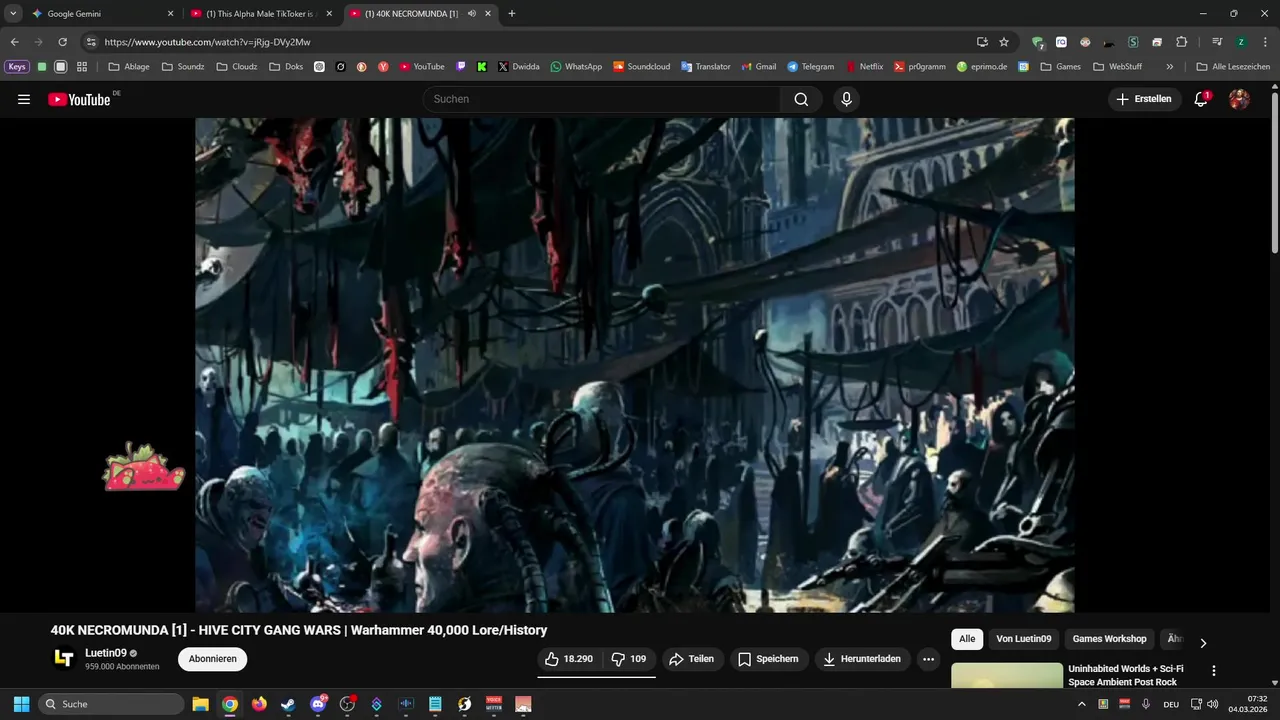The image size is (1280, 720).
Task: Reload the page in Chrome
Action: (62, 42)
